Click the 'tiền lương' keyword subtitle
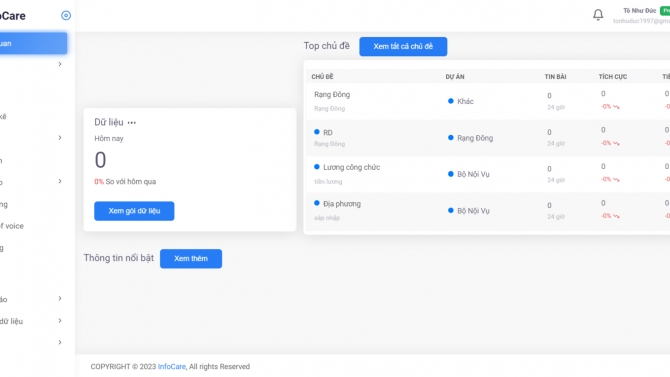Viewport: 670px width, 377px height. click(328, 182)
